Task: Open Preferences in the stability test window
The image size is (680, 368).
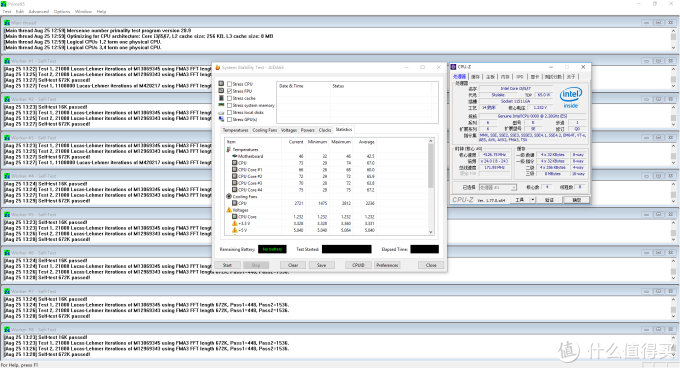Action: [x=387, y=265]
